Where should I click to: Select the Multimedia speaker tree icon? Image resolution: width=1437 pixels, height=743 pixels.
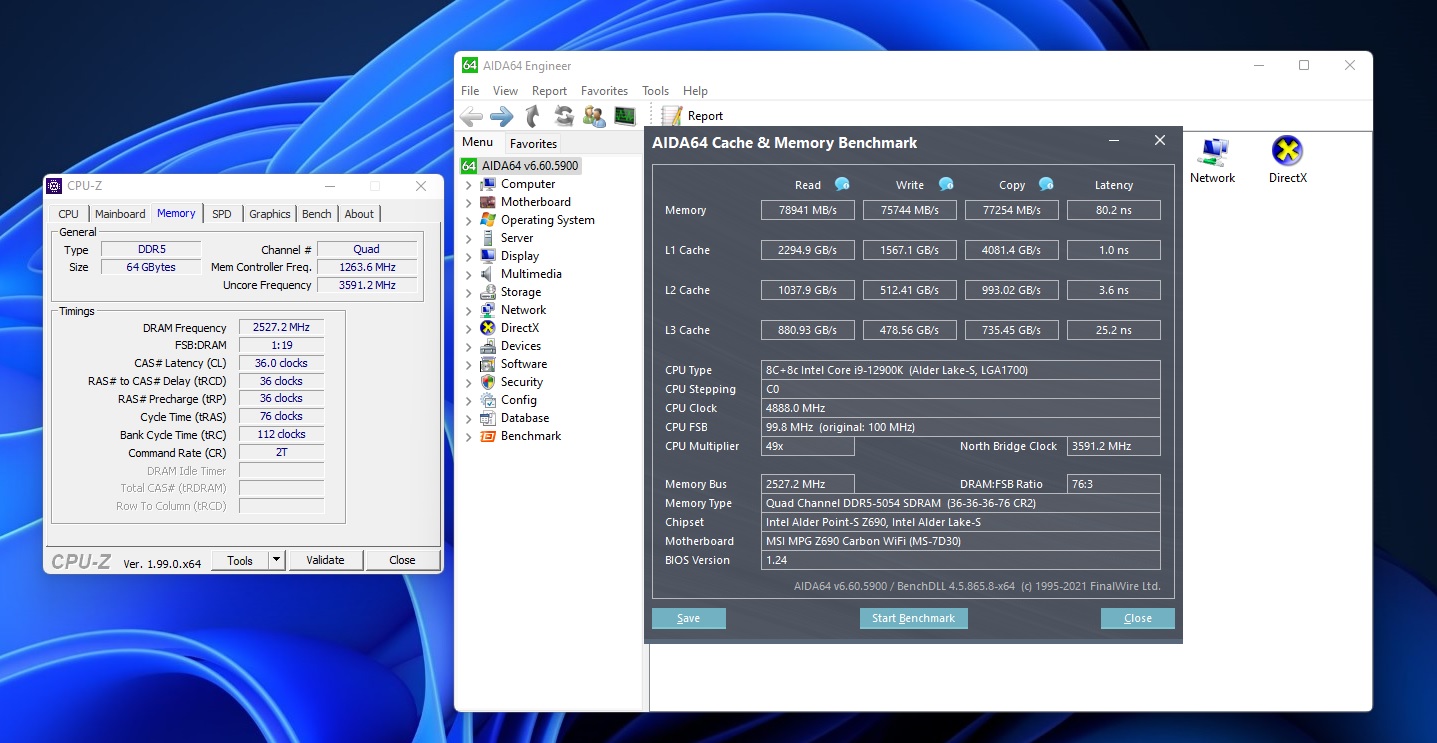click(x=488, y=274)
